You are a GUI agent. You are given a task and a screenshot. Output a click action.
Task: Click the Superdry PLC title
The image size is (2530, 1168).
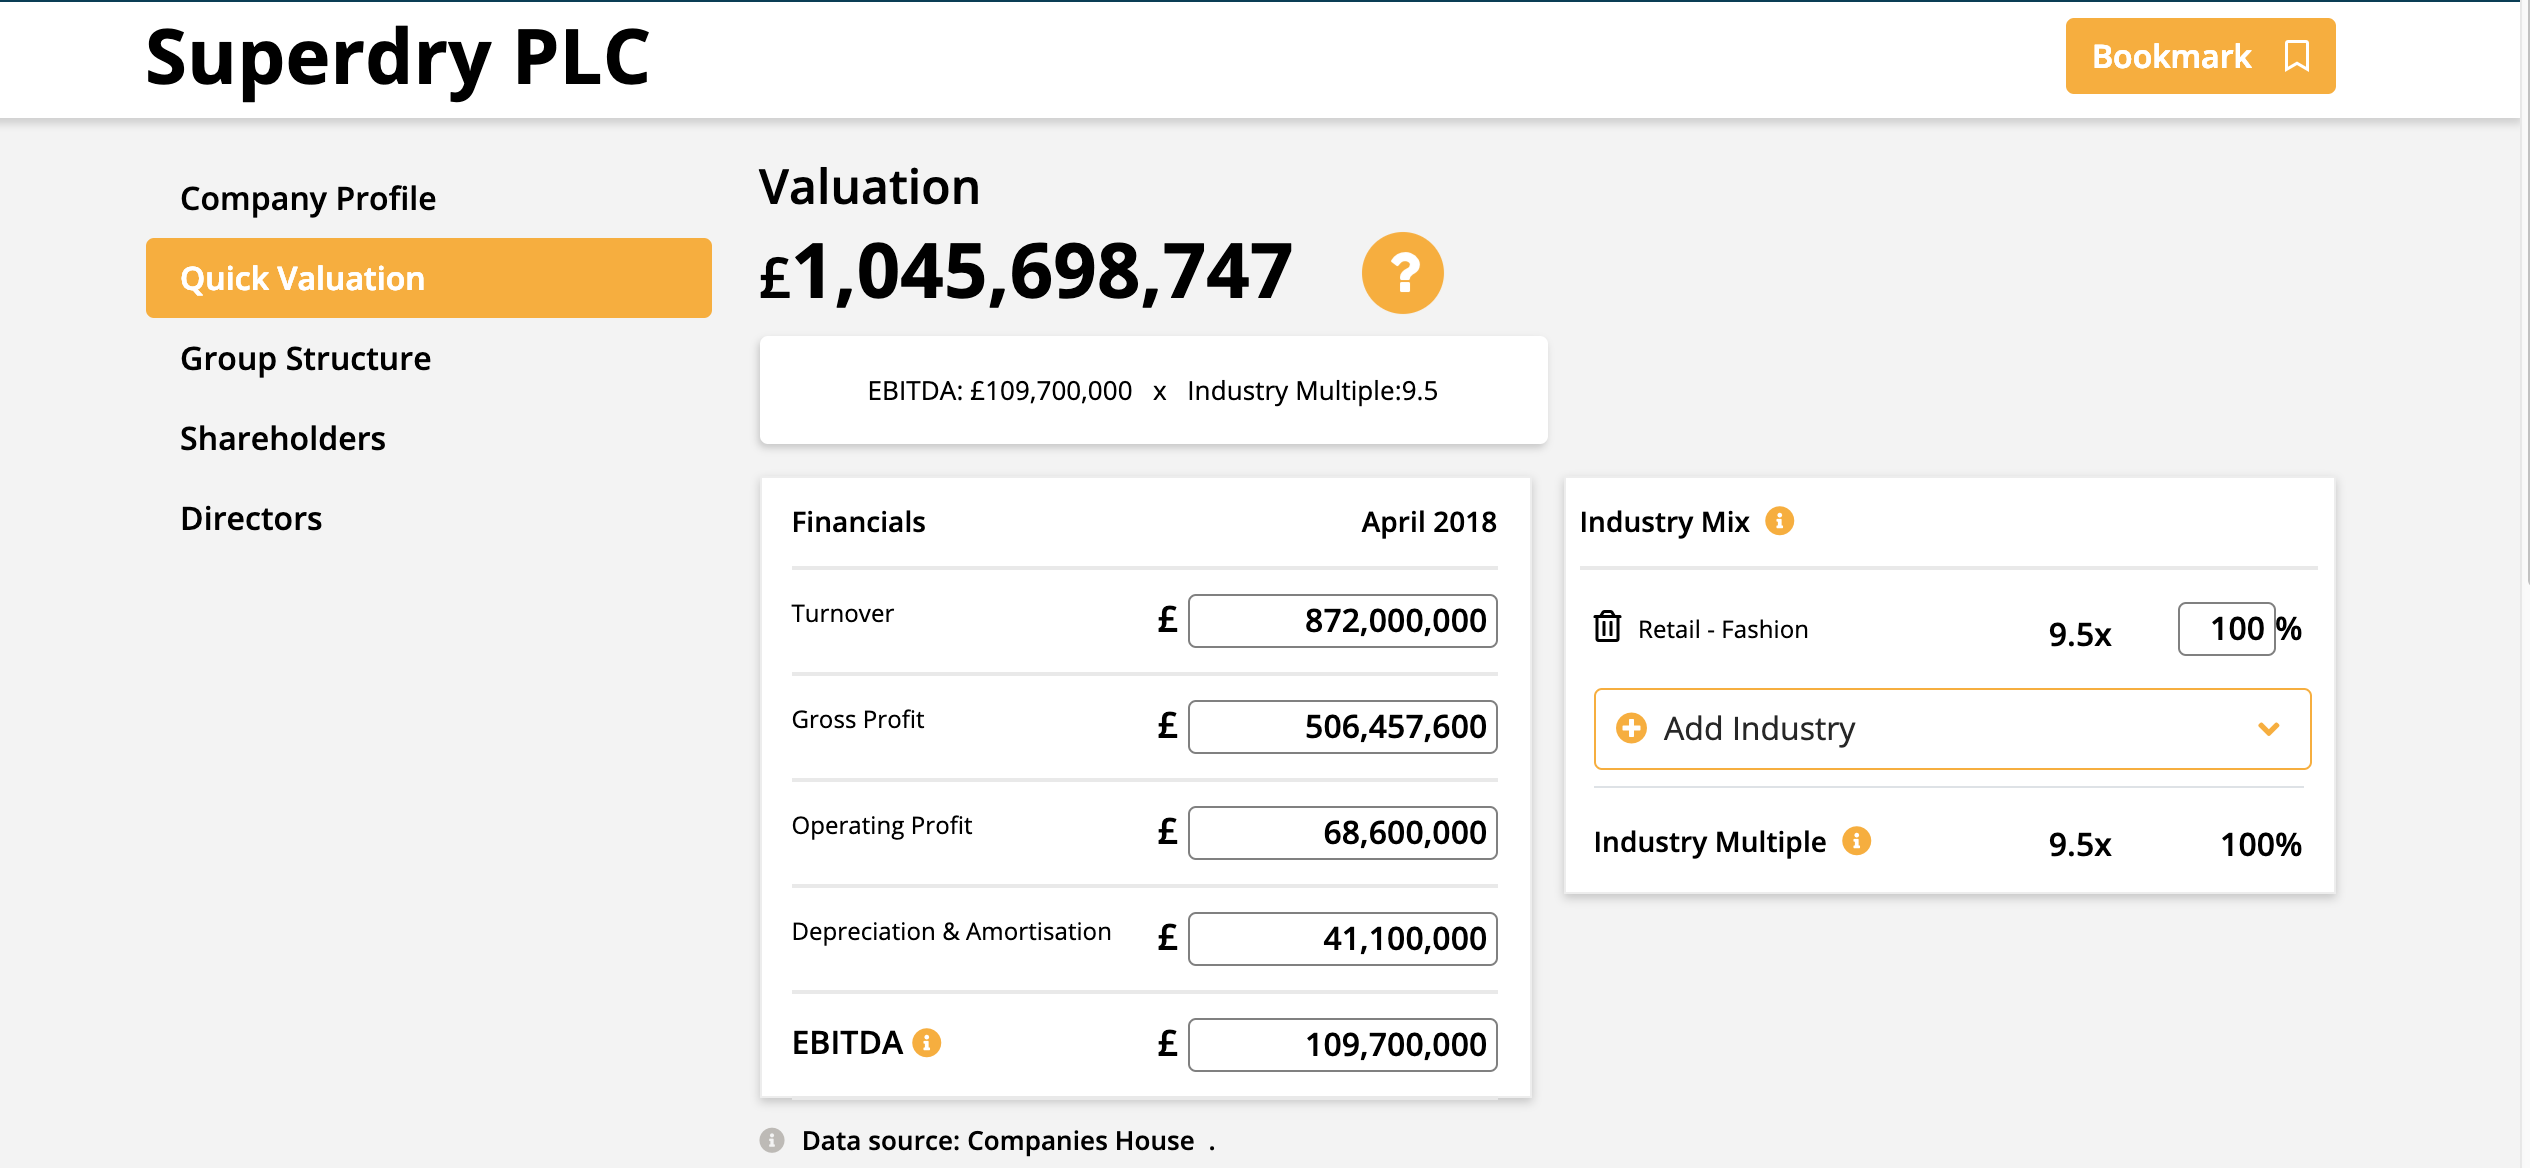pos(398,58)
